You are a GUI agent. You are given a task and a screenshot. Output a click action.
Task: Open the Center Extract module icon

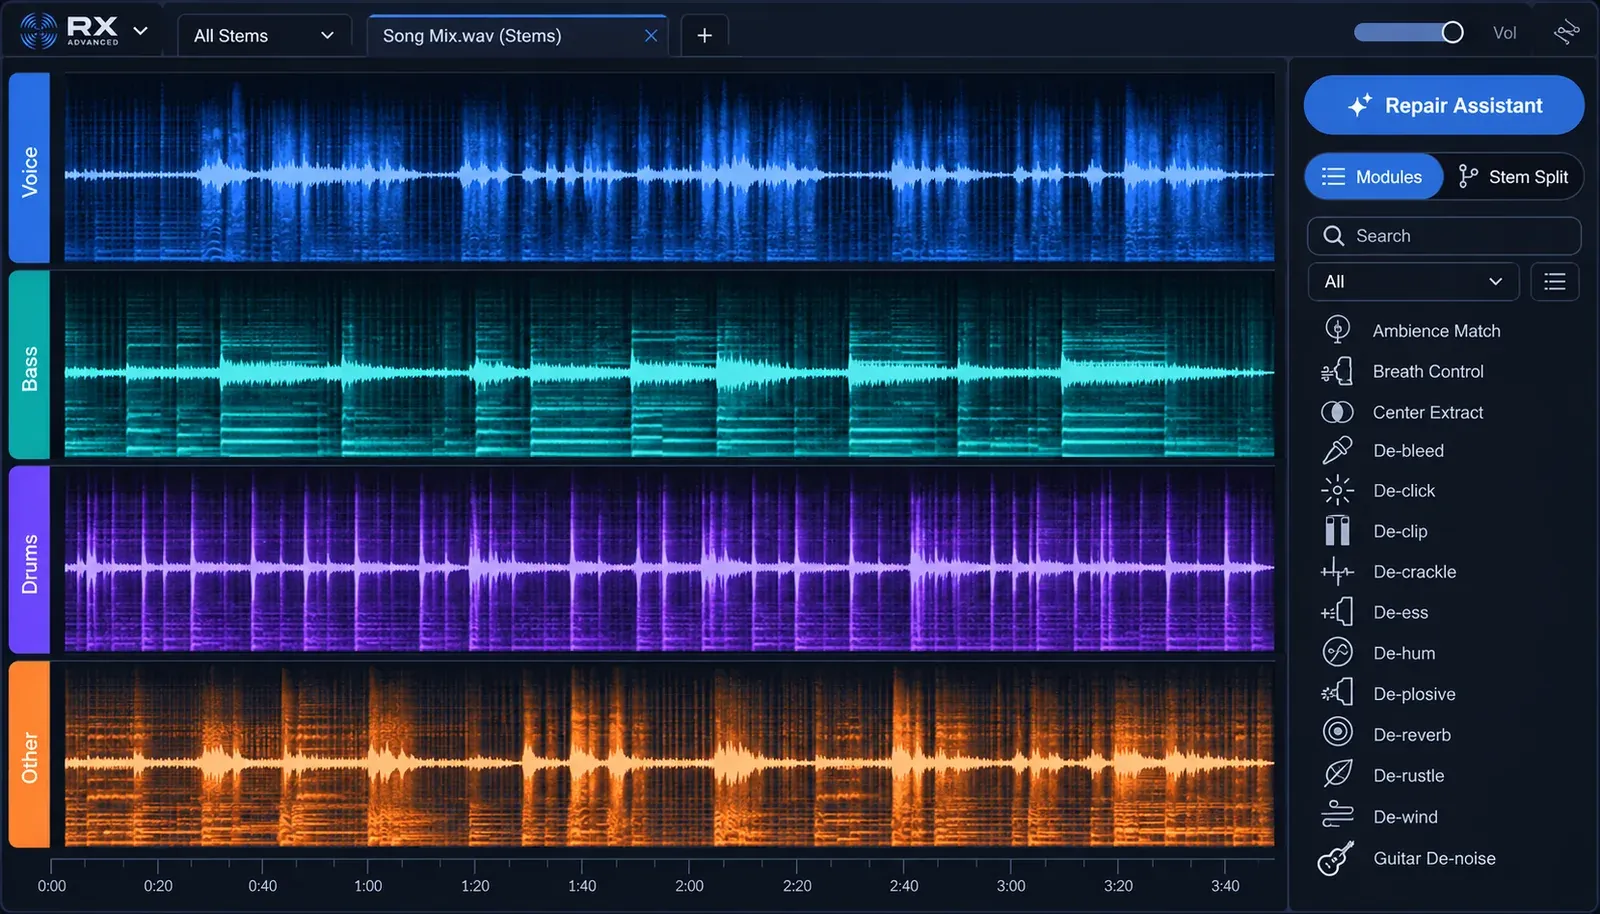pos(1337,412)
